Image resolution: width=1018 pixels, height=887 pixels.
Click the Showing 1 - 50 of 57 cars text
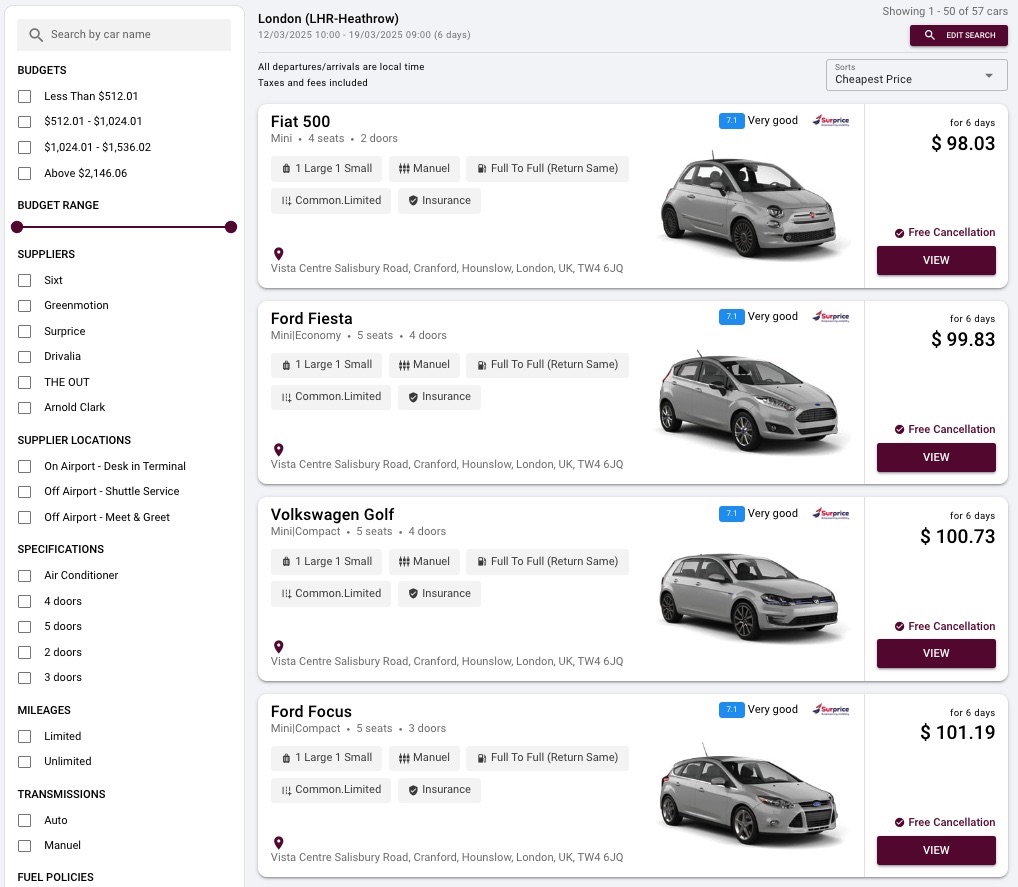click(945, 11)
